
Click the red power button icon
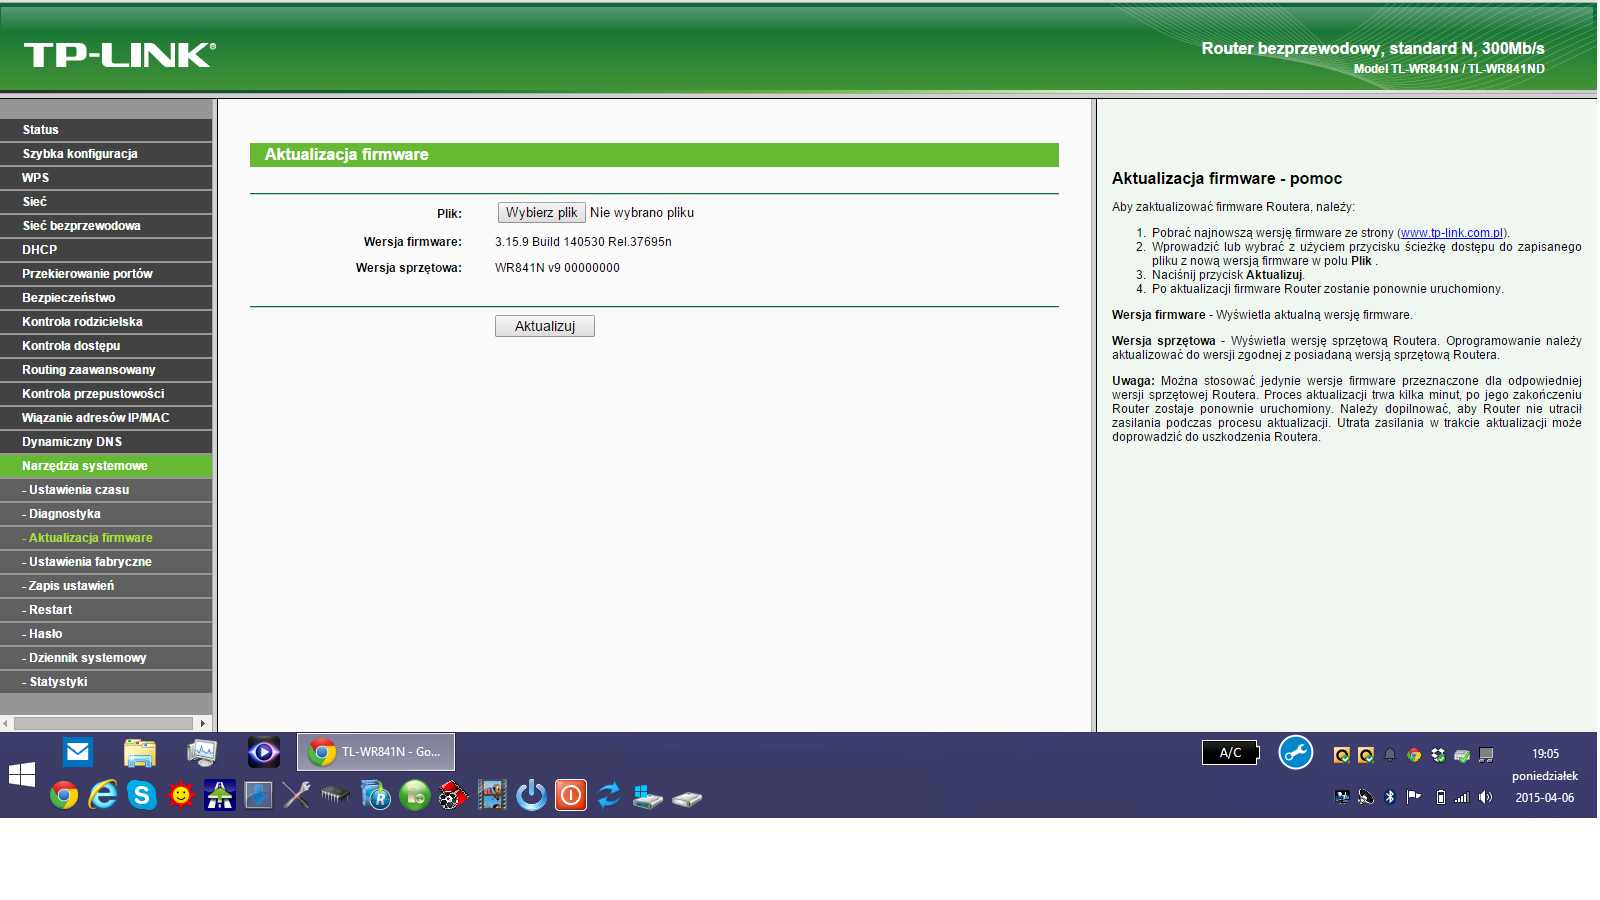click(570, 795)
